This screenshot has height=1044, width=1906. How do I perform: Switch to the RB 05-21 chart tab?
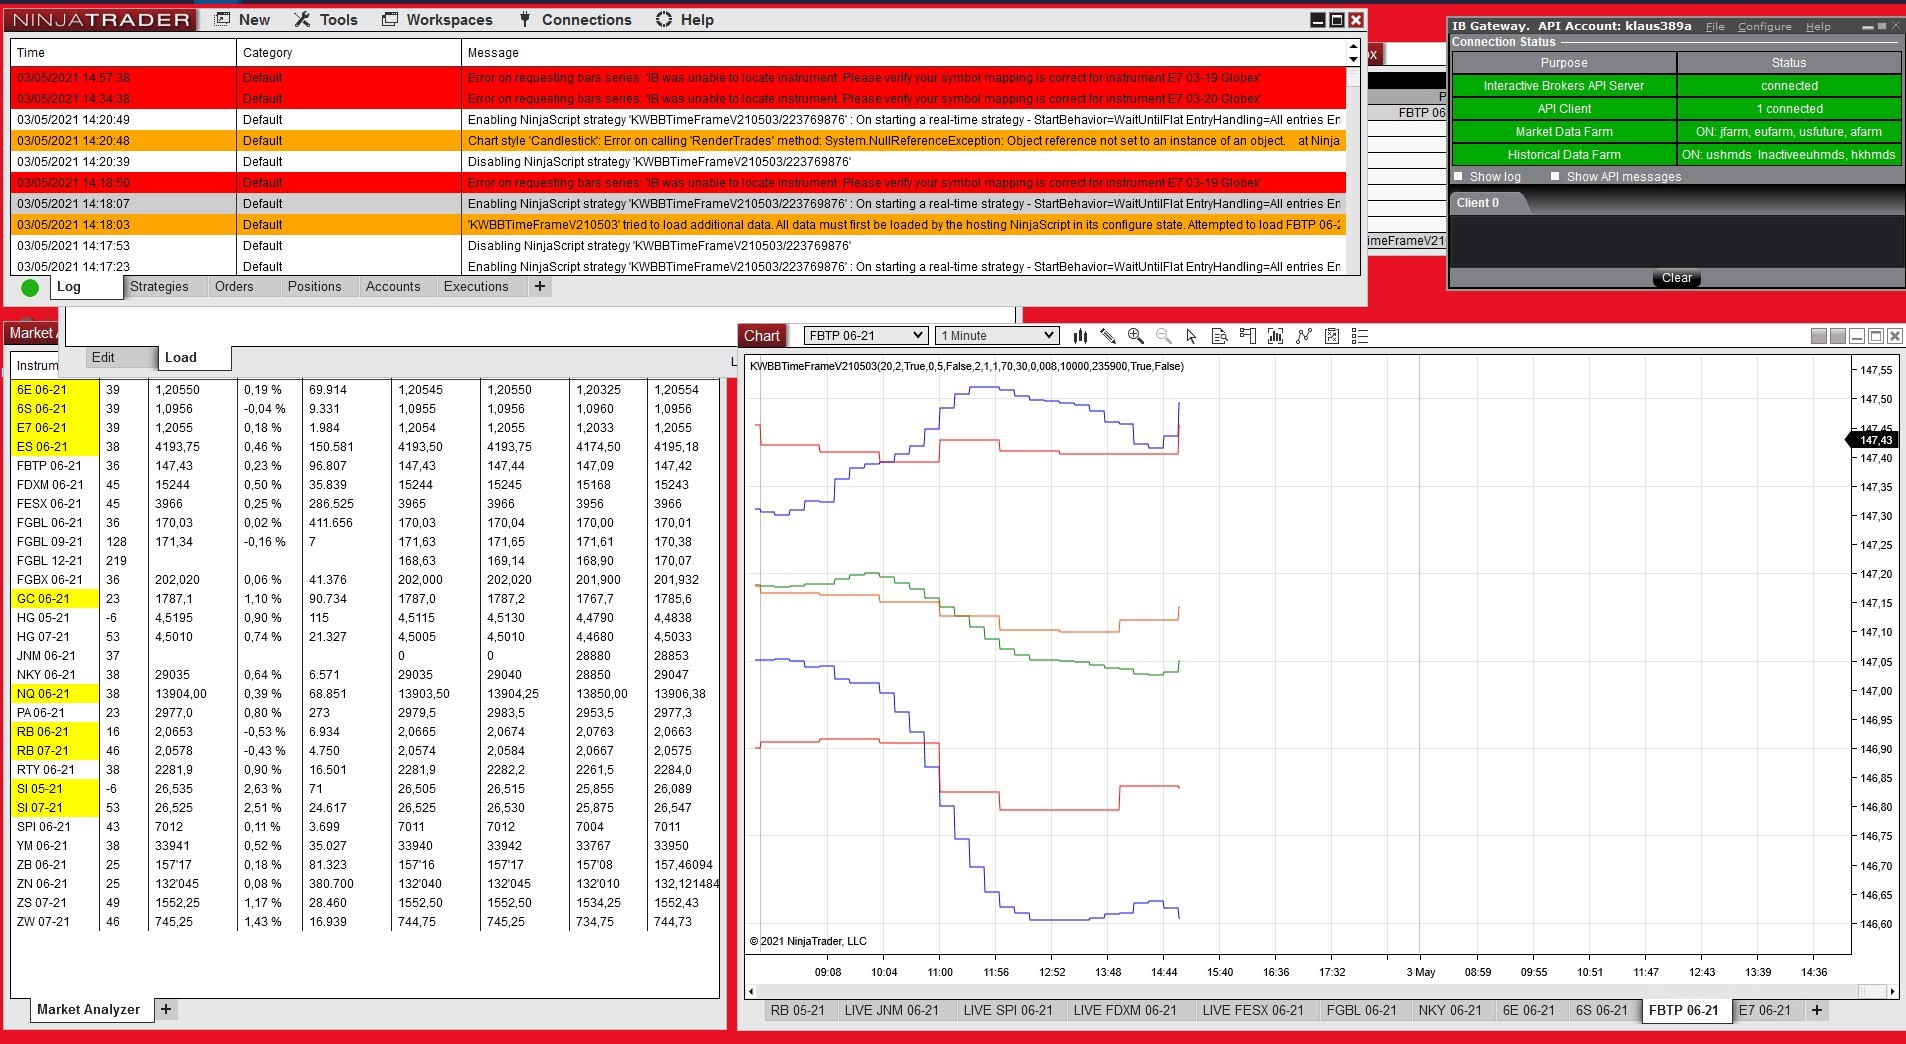pyautogui.click(x=798, y=1011)
